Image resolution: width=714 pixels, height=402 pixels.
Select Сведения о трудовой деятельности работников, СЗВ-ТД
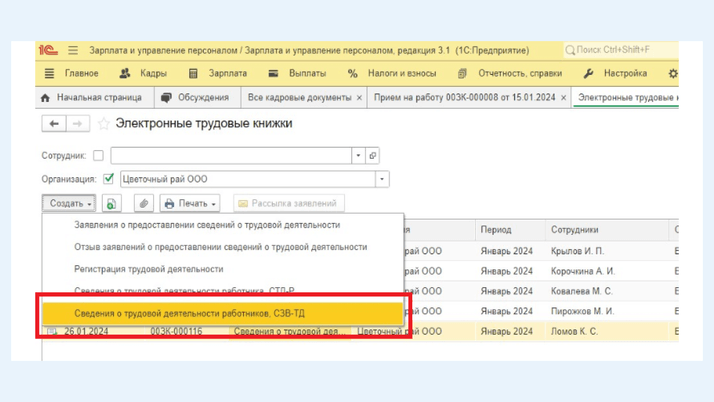click(x=223, y=313)
